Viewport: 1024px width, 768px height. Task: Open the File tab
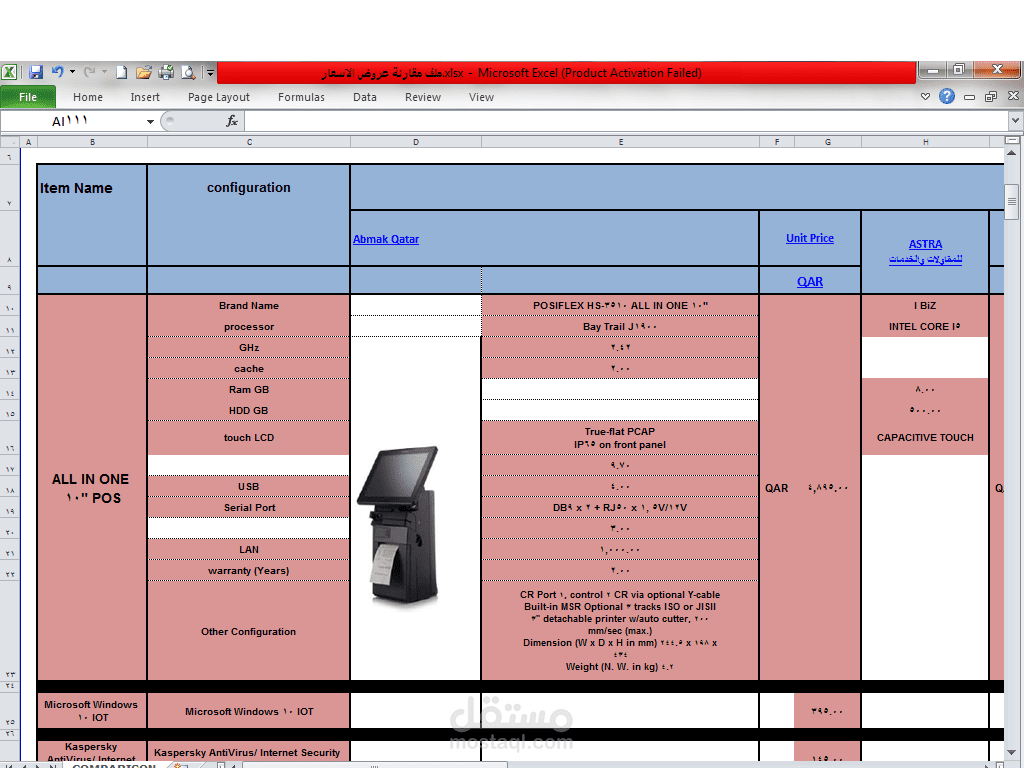point(28,97)
